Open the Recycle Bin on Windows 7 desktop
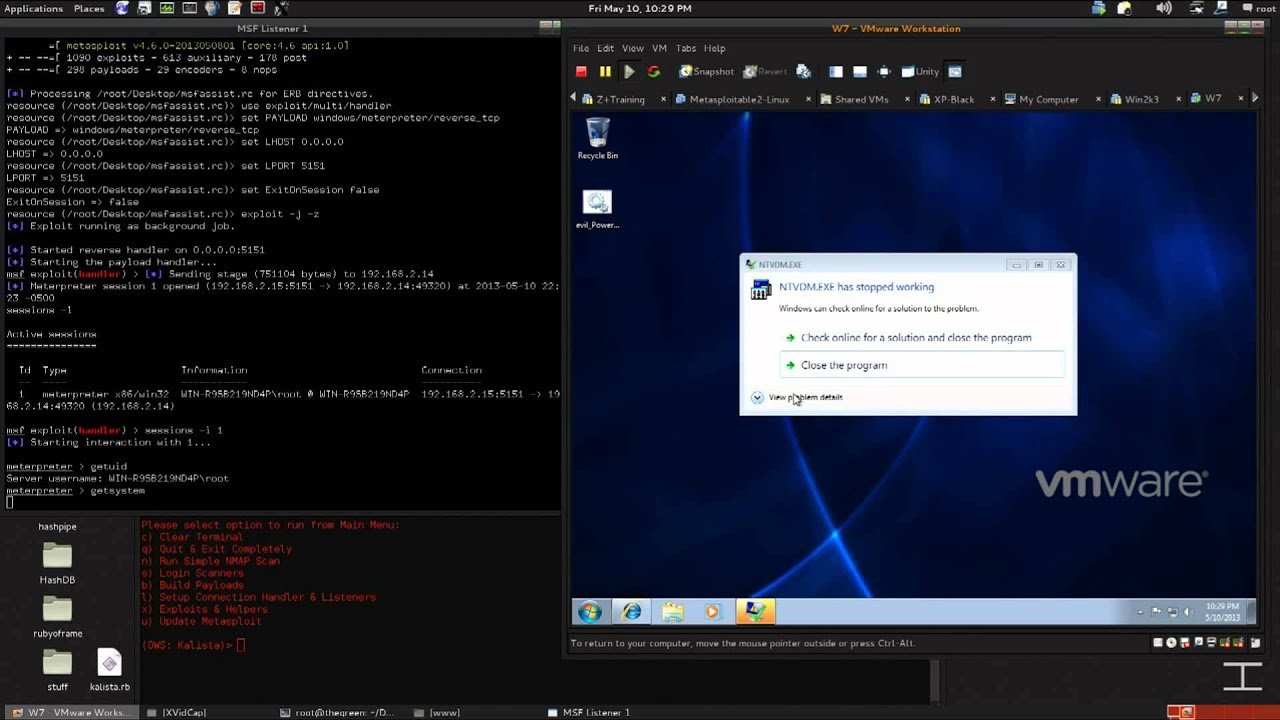This screenshot has height=720, width=1280. point(597,138)
